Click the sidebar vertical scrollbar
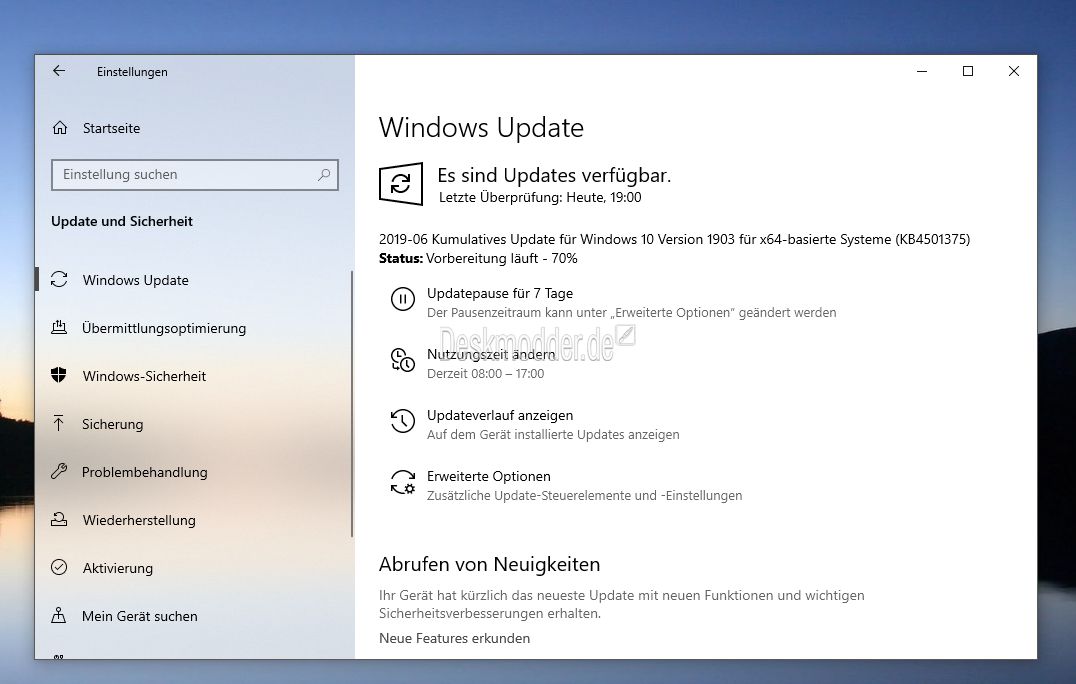 click(352, 403)
